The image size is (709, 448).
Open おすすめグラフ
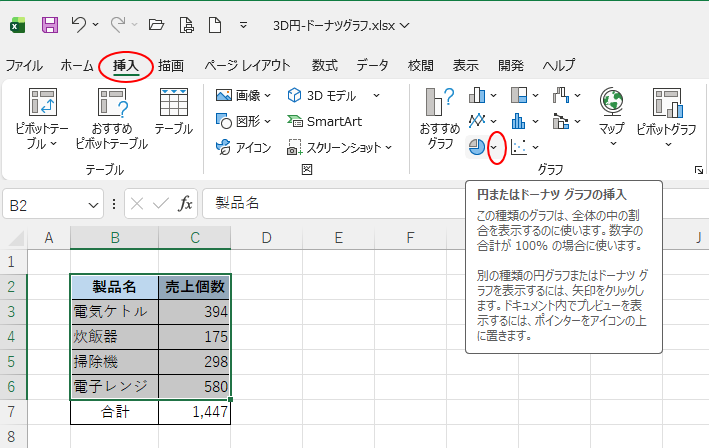point(440,118)
